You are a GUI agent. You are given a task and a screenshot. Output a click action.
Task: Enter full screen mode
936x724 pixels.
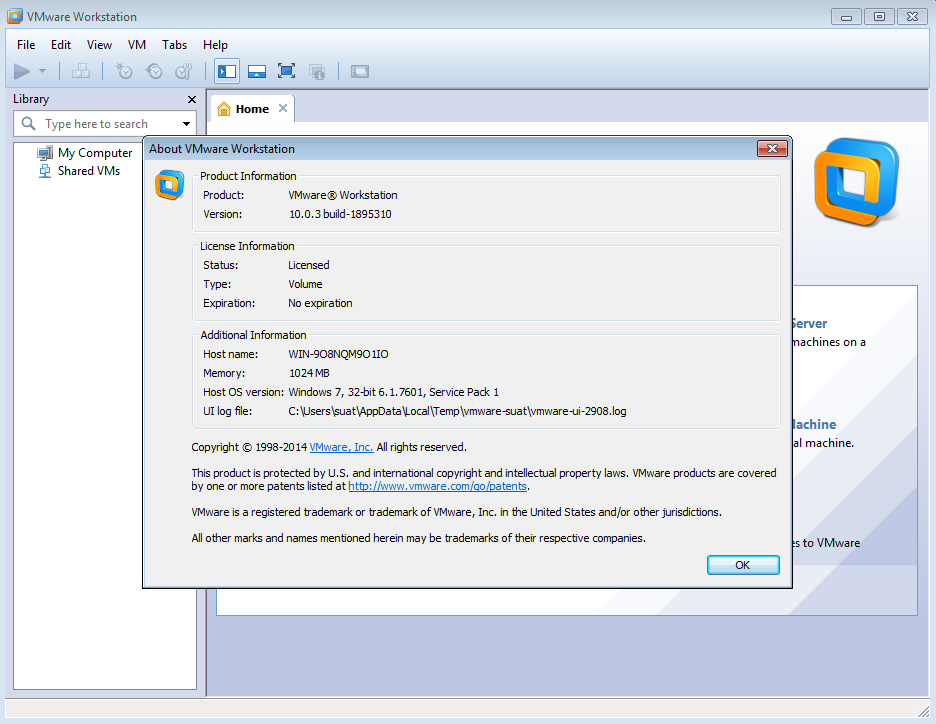tap(285, 71)
